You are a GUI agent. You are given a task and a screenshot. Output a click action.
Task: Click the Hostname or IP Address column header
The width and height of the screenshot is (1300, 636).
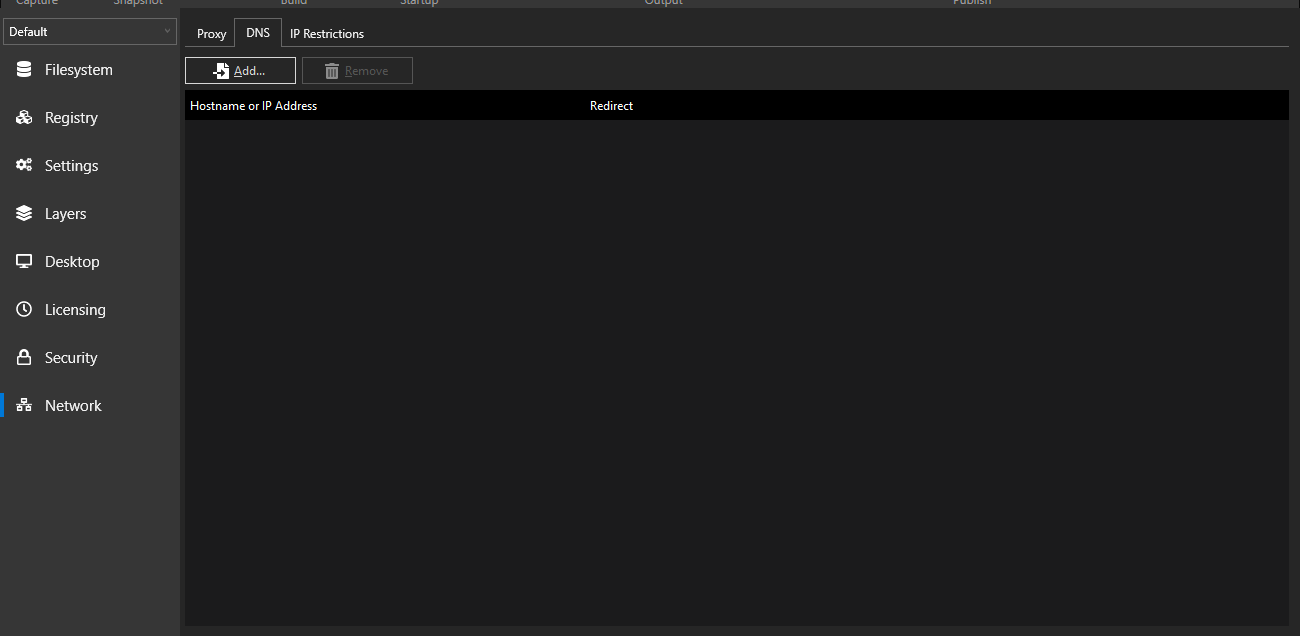tap(253, 105)
